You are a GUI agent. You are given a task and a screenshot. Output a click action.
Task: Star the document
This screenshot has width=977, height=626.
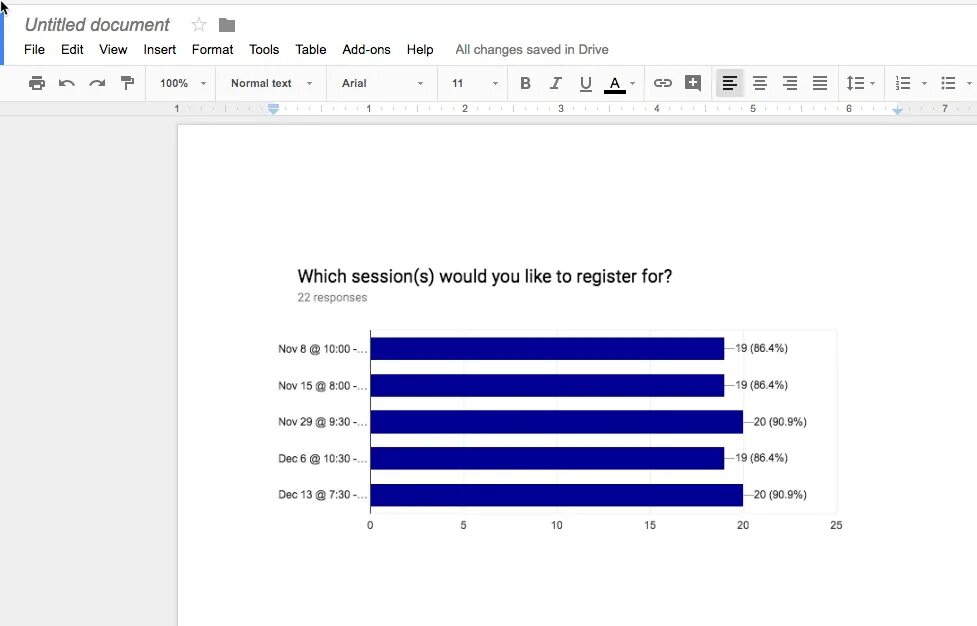(x=199, y=25)
